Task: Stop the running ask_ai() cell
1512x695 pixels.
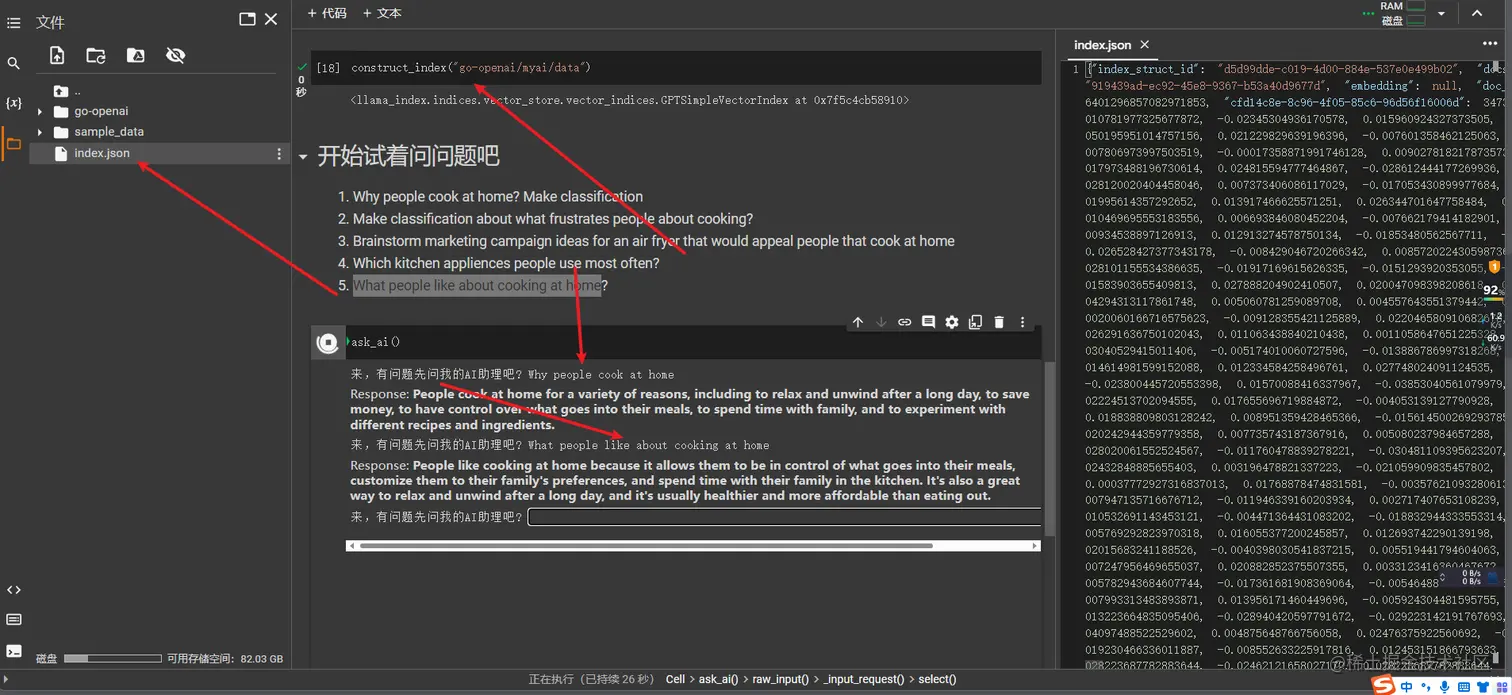Action: click(328, 343)
